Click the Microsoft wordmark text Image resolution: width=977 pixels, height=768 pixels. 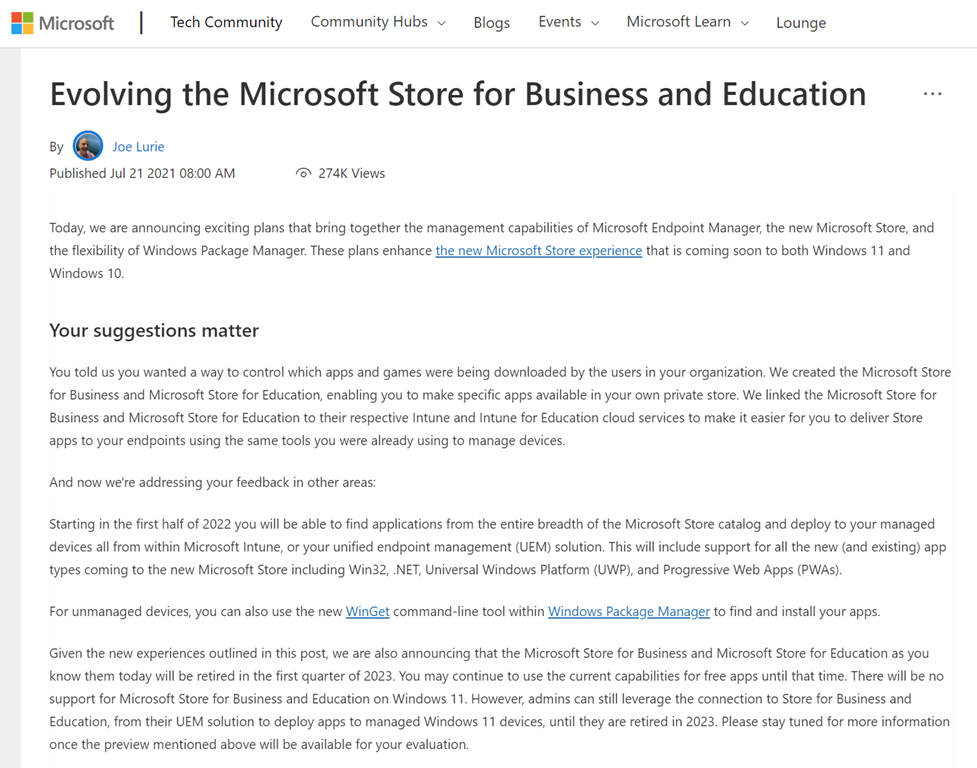tap(77, 22)
